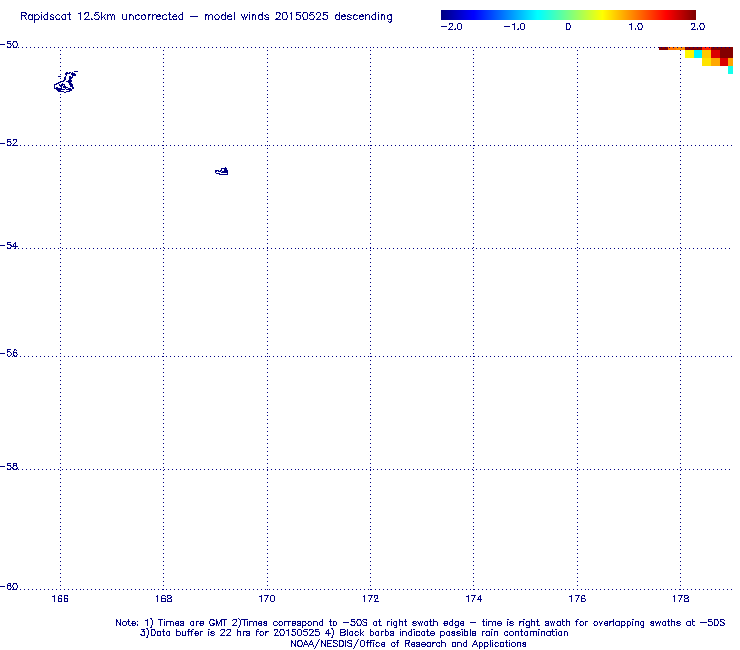The width and height of the screenshot is (740, 650).
Task: Click the '176' longitude axis label
Action: coord(577,599)
